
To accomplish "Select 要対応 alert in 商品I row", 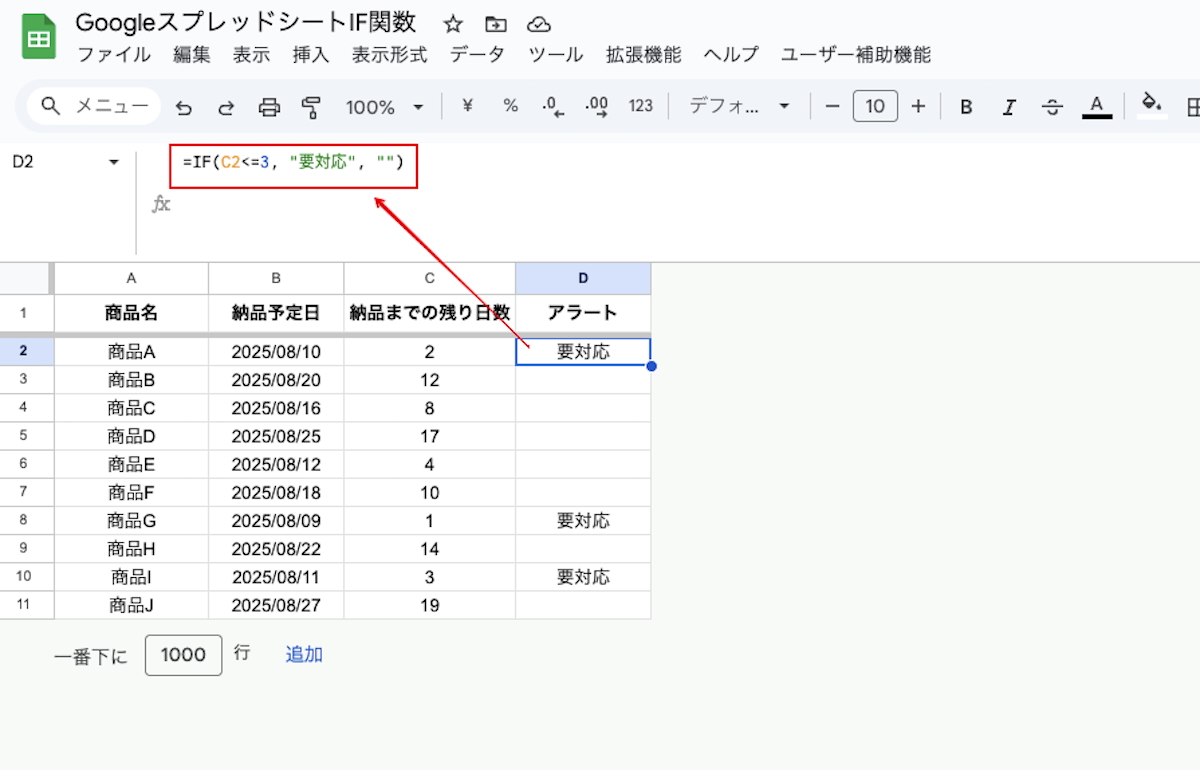I will point(583,577).
